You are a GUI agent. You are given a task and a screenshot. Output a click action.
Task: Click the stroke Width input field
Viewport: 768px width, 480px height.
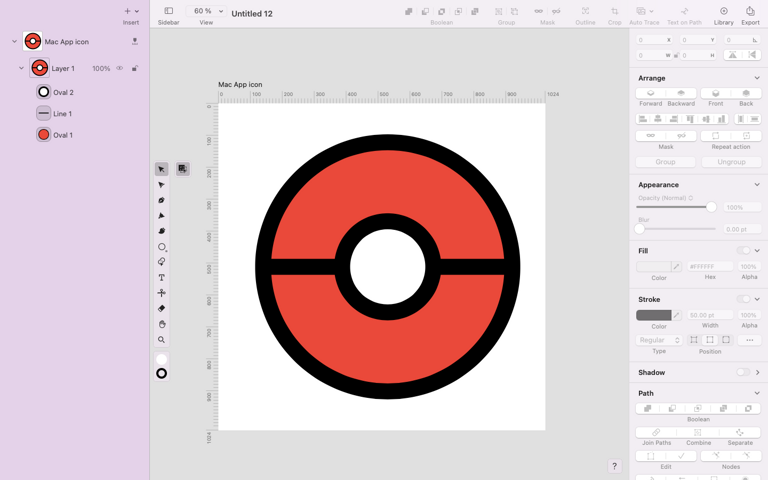click(x=710, y=315)
